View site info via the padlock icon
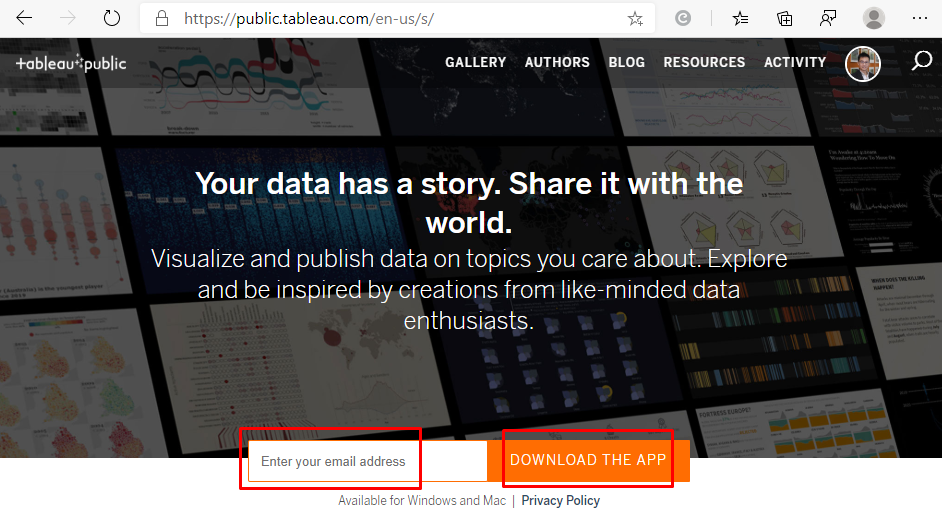942x514 pixels. click(162, 19)
